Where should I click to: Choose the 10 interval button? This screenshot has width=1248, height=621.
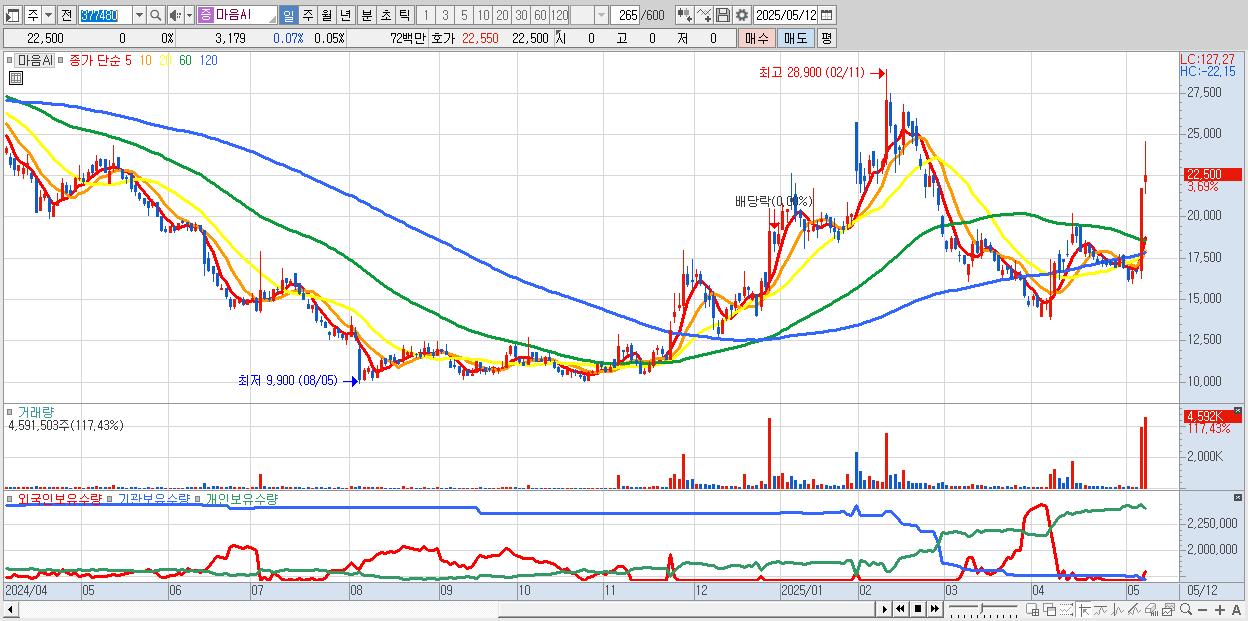pos(483,15)
